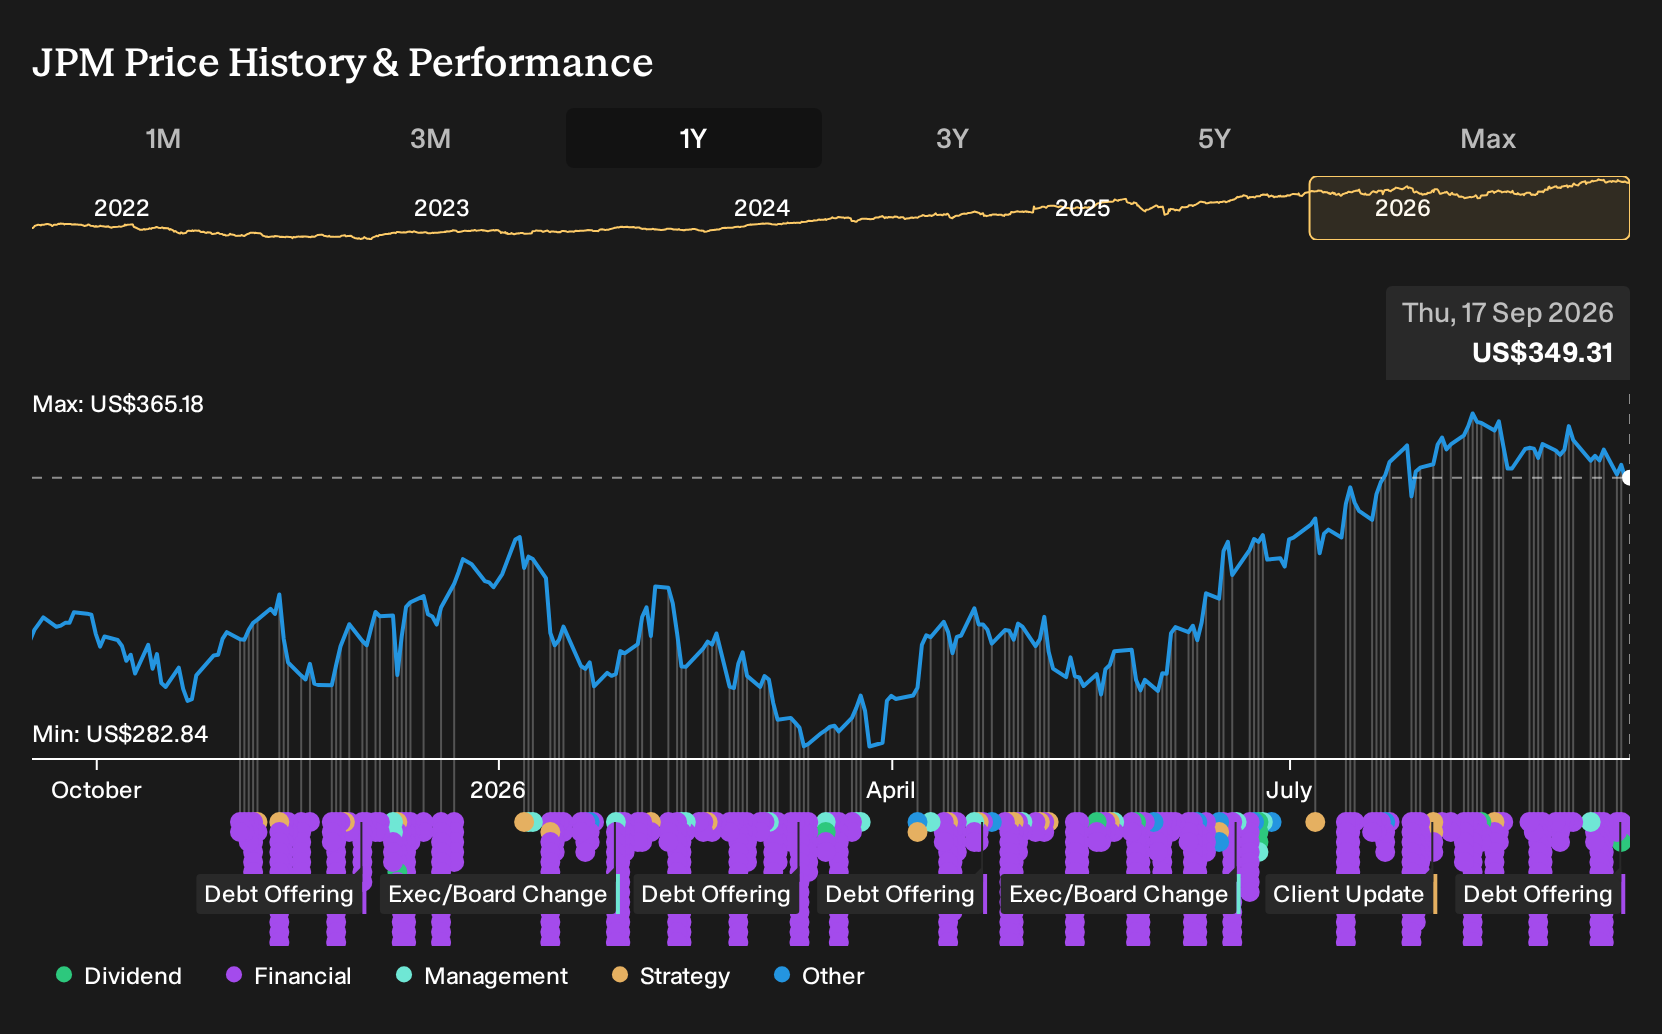Show the Max price history range

(1488, 138)
